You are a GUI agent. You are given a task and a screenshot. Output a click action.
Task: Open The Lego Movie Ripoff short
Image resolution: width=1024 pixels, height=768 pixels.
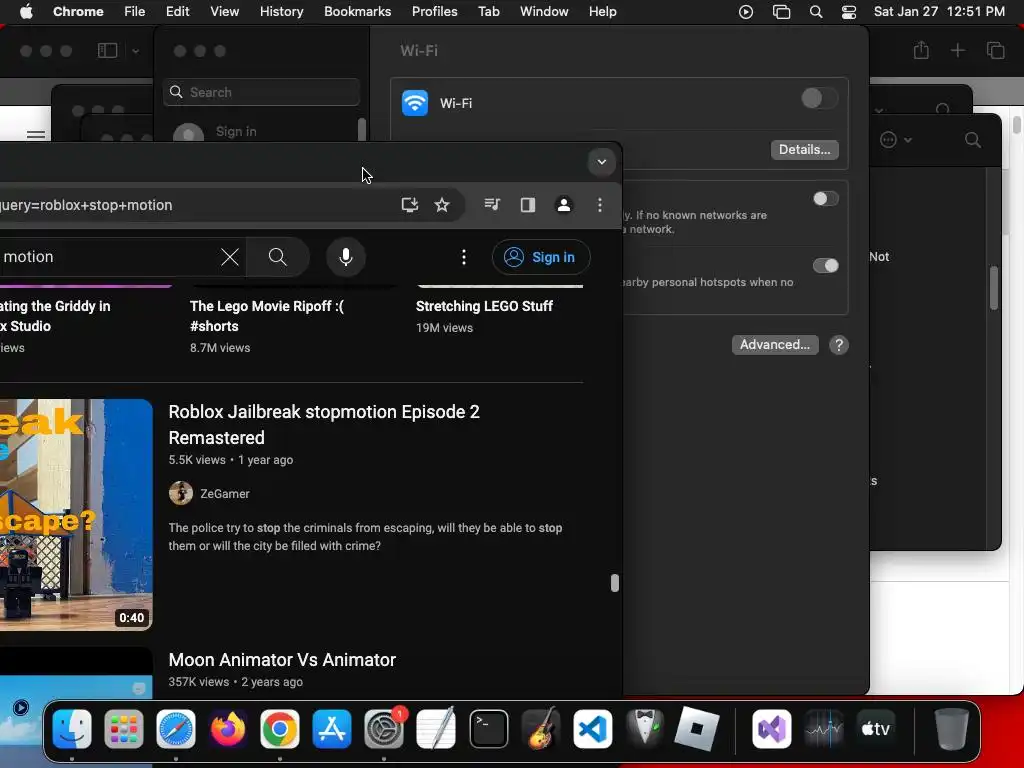(266, 316)
